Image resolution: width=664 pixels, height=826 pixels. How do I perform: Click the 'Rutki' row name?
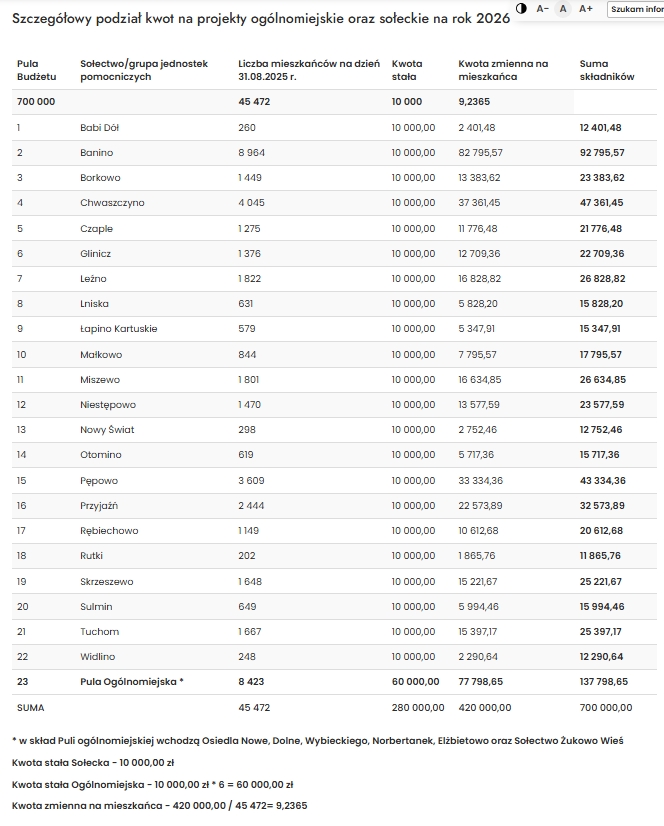point(91,556)
